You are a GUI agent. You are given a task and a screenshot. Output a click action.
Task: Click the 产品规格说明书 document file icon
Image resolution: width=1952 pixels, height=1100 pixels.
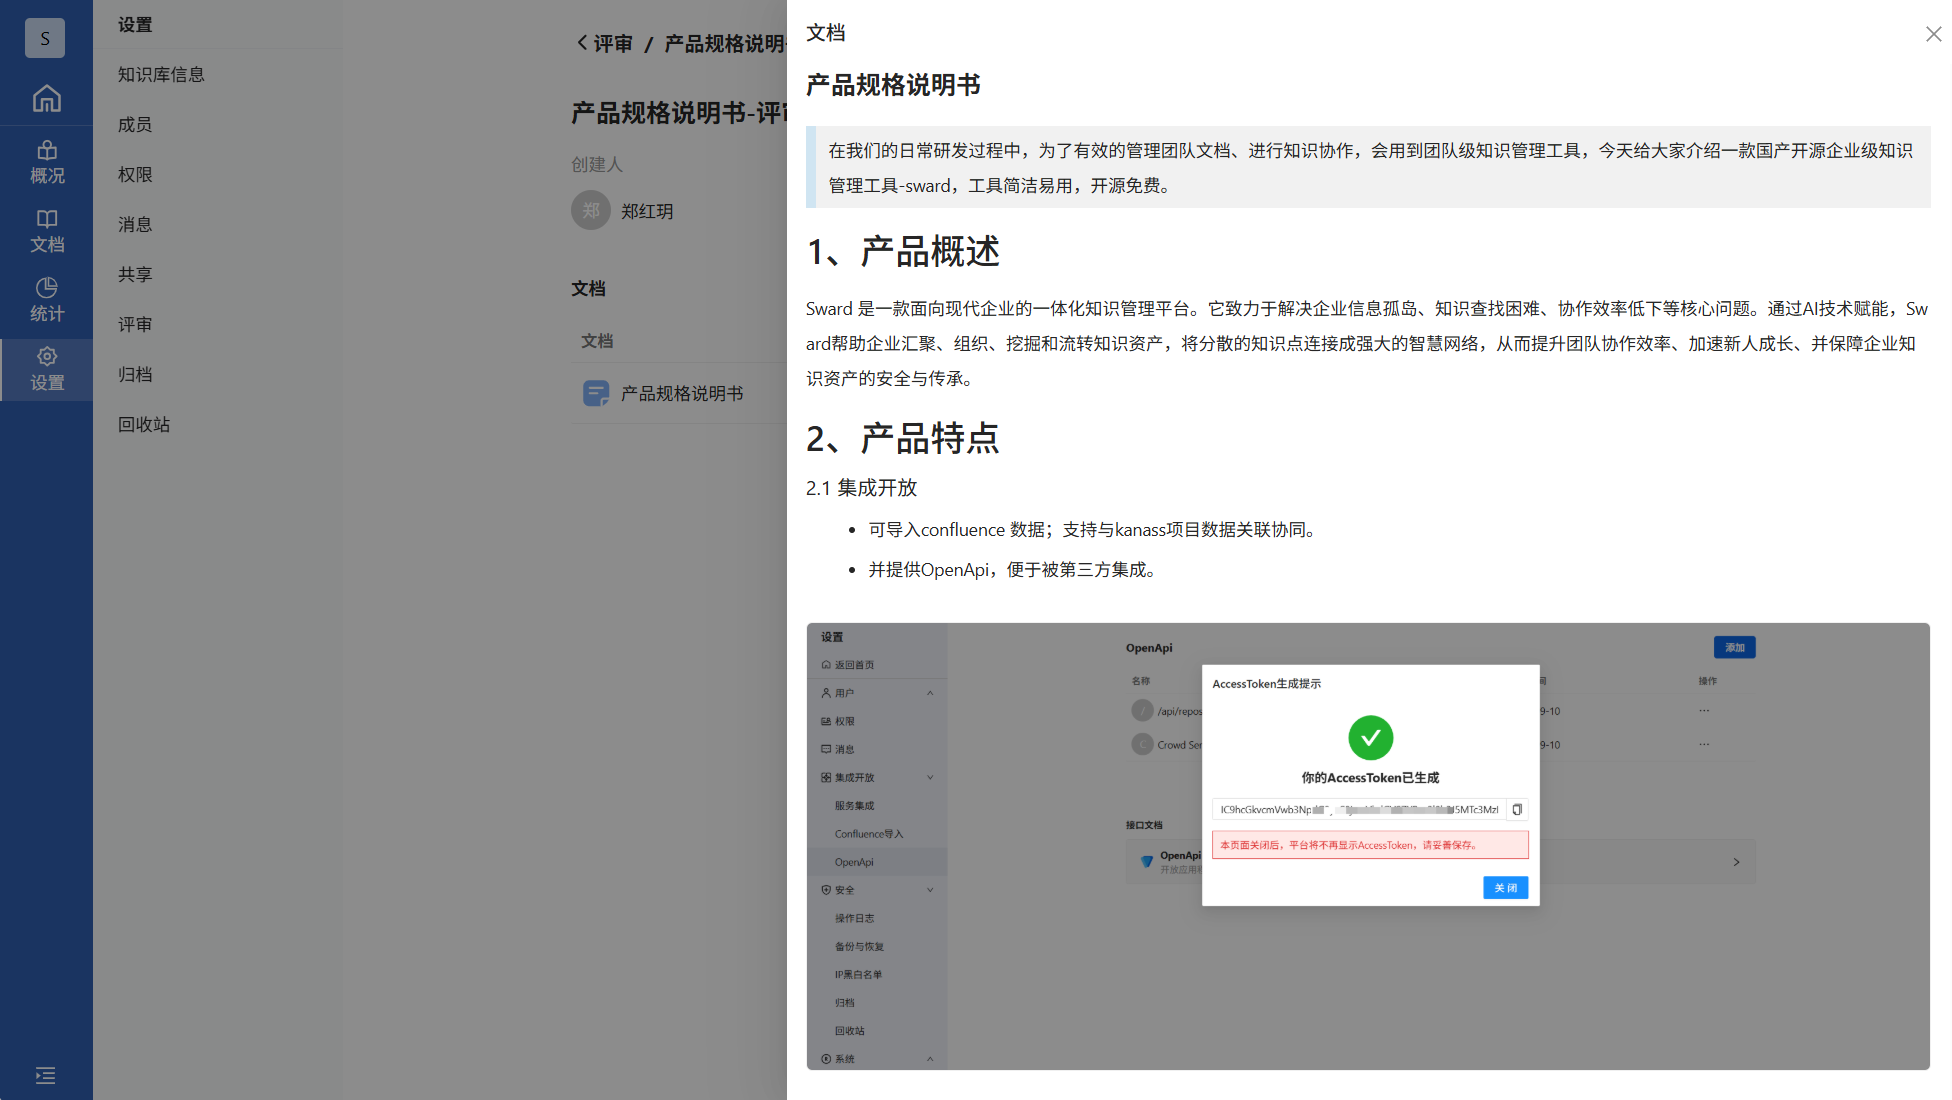coord(596,393)
